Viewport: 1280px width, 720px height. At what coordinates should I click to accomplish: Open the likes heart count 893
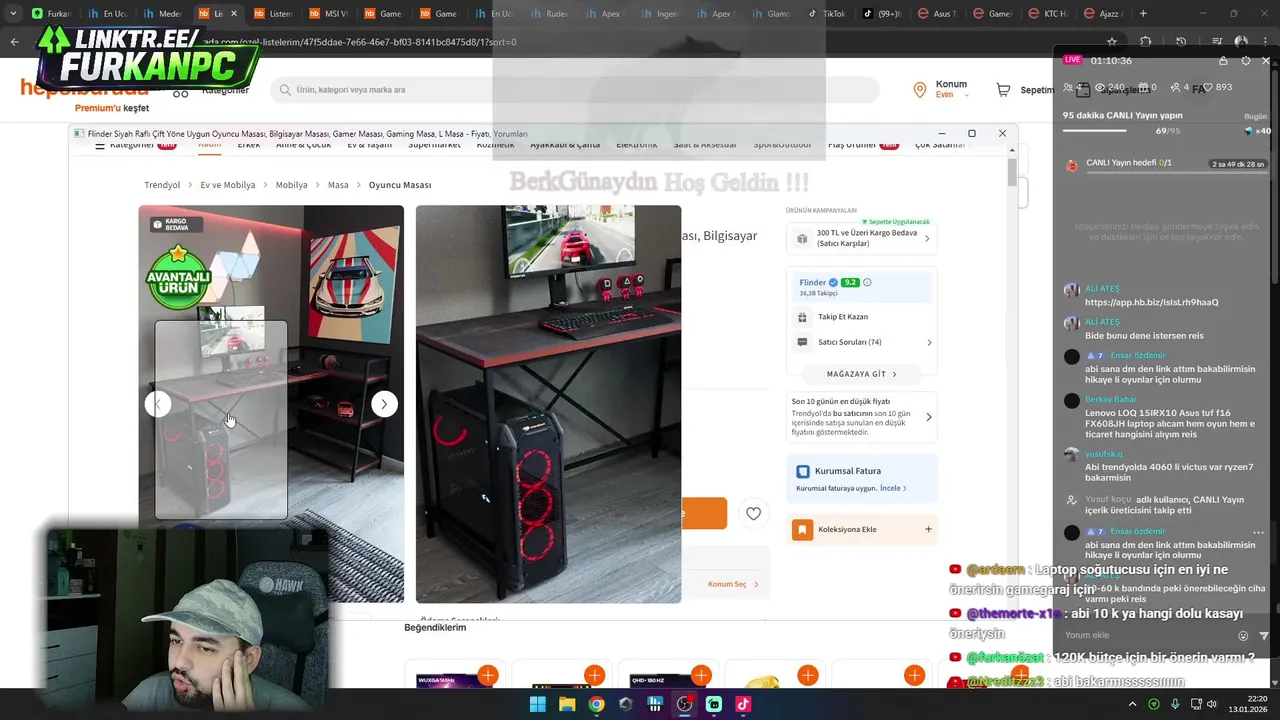coord(1218,88)
